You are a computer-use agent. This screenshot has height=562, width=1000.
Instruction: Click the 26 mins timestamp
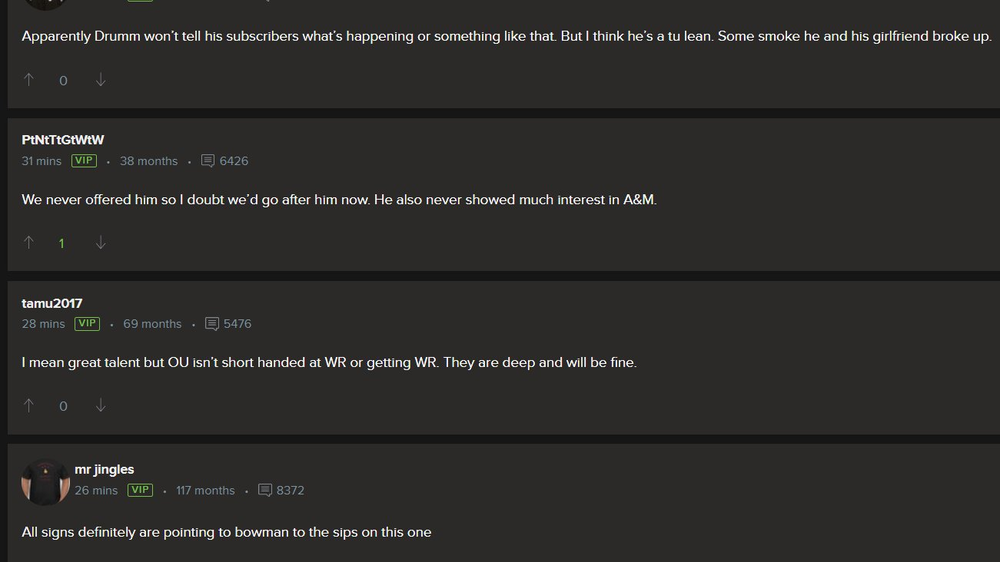[x=96, y=490]
